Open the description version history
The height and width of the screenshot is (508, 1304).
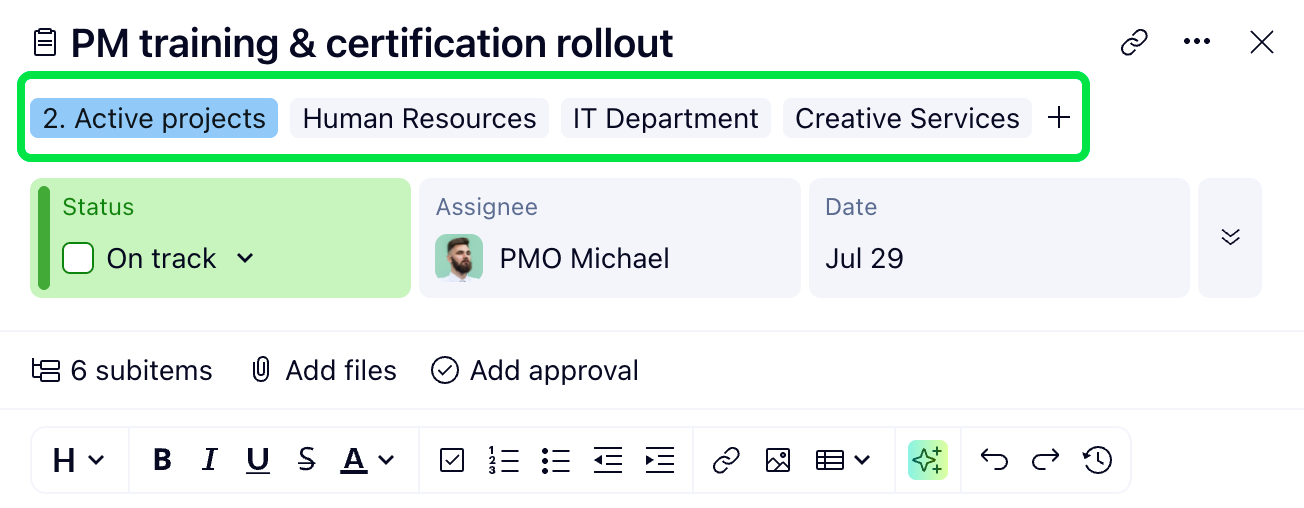1097,460
